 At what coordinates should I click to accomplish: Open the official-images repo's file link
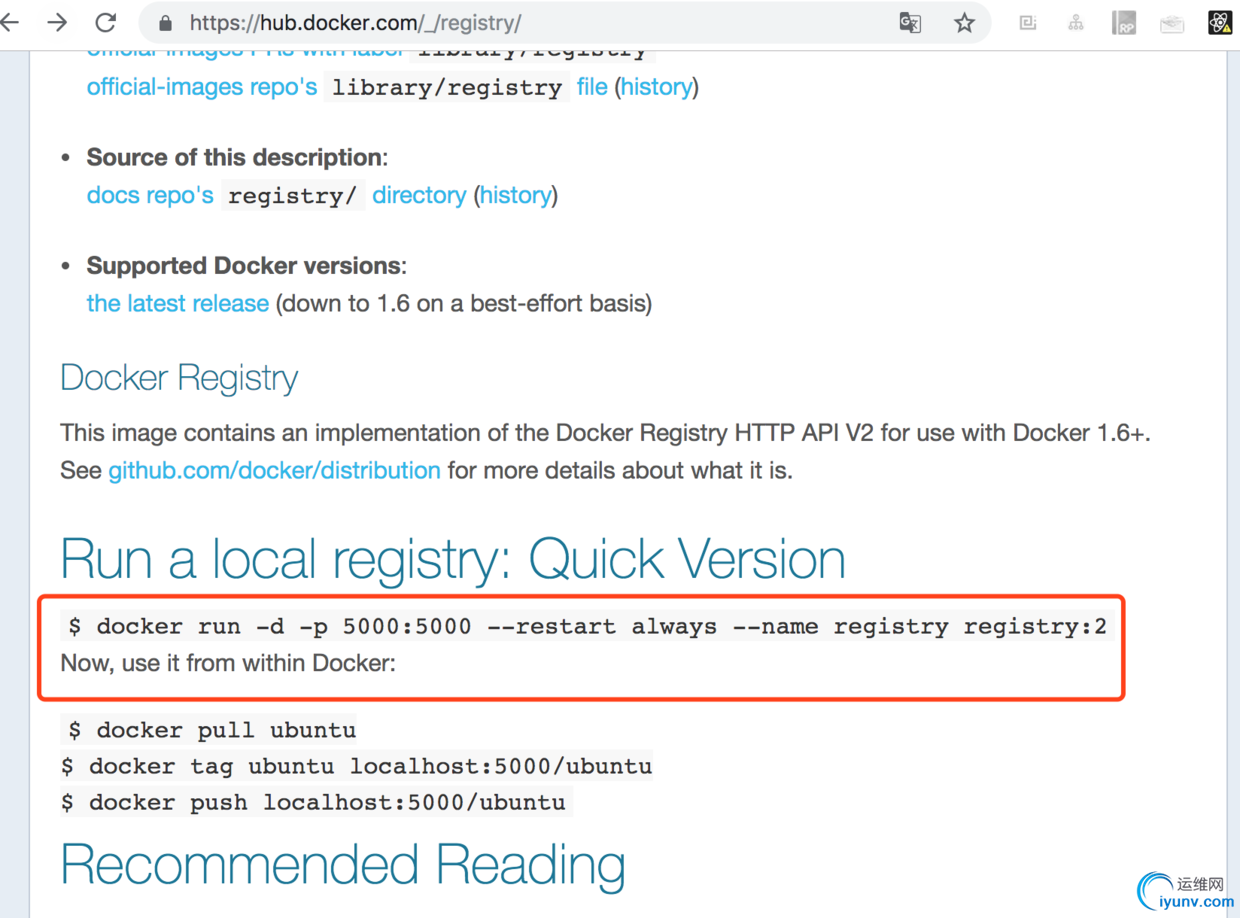592,87
